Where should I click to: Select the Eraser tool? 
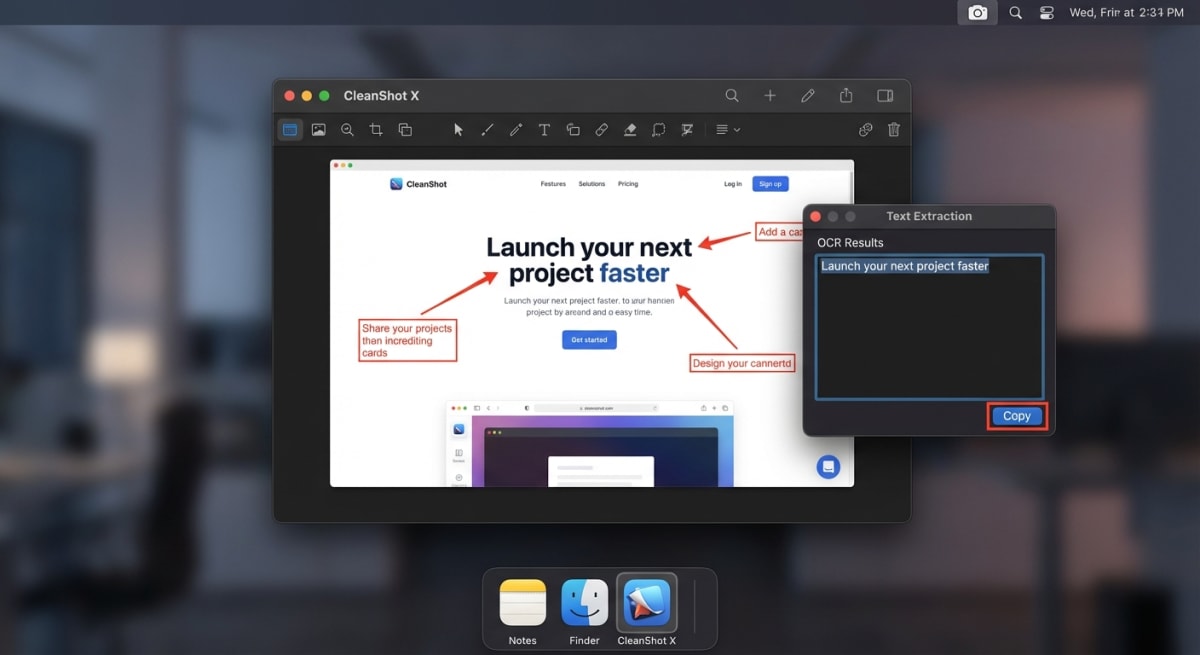click(630, 129)
